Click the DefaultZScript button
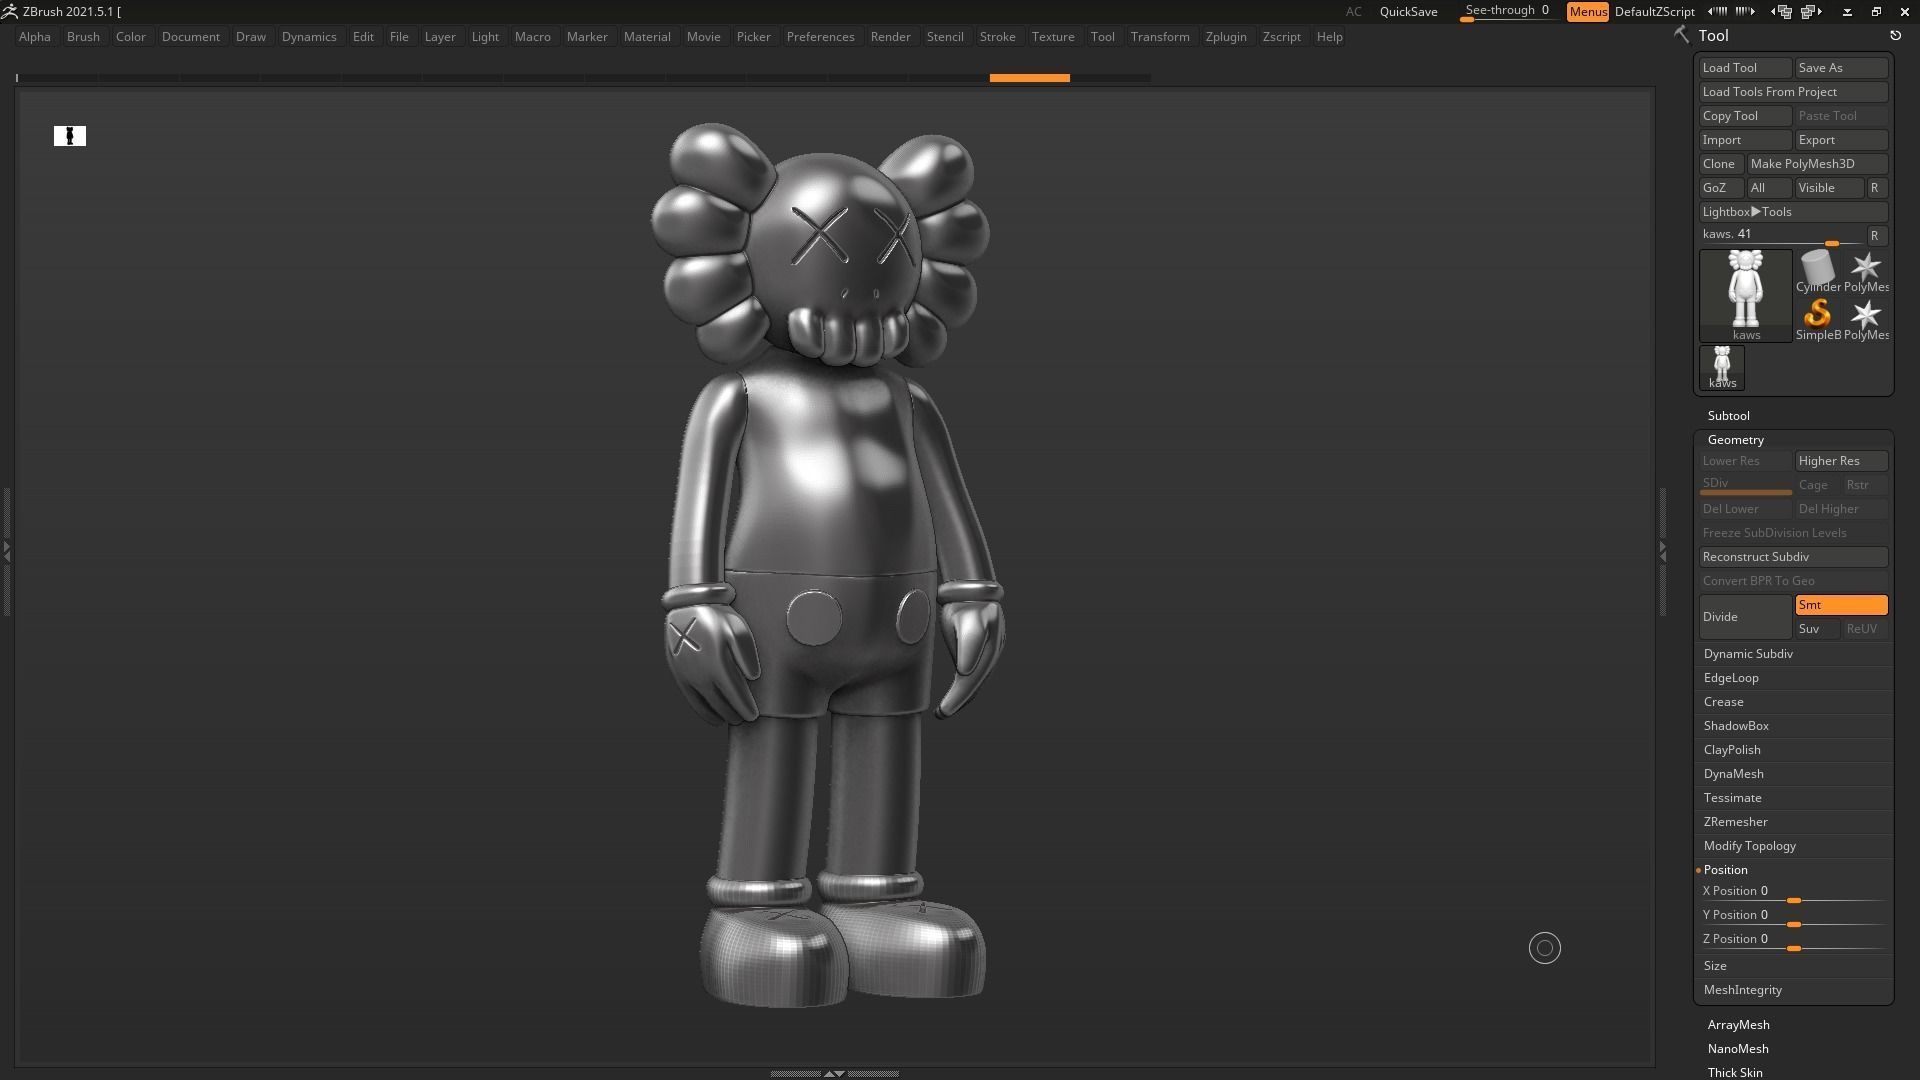This screenshot has height=1080, width=1920. coord(1654,12)
